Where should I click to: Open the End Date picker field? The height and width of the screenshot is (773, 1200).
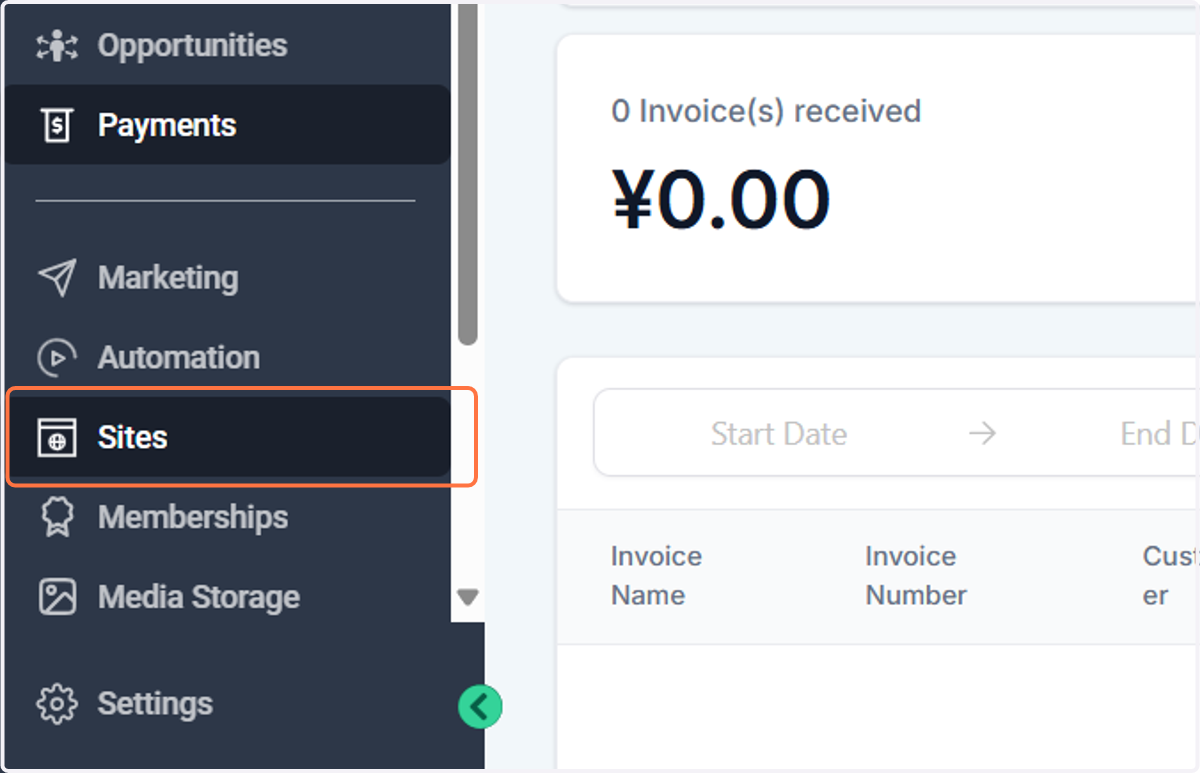[x=1159, y=434]
